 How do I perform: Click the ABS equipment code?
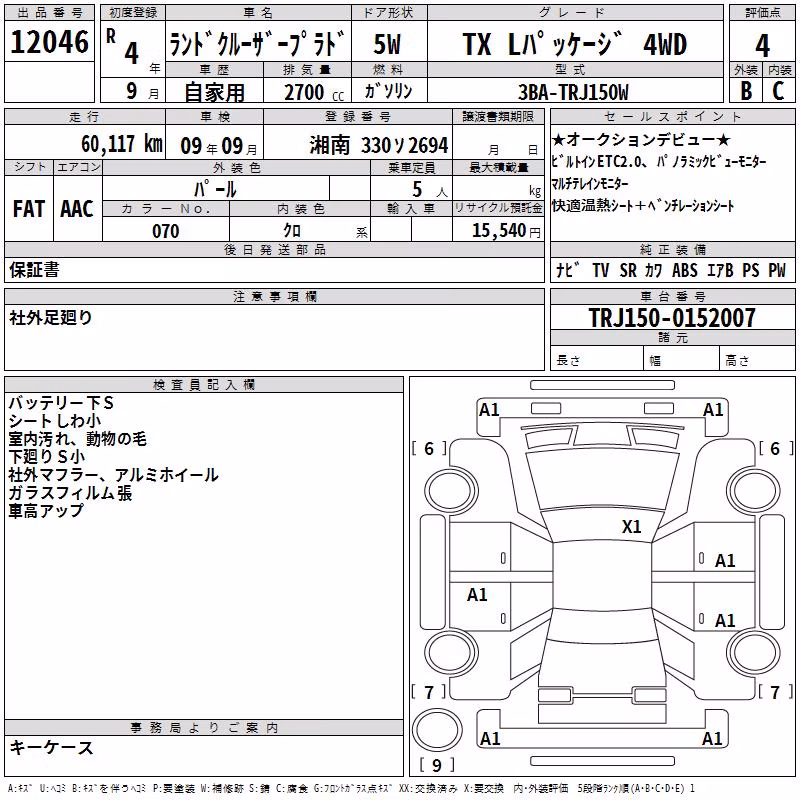point(685,270)
